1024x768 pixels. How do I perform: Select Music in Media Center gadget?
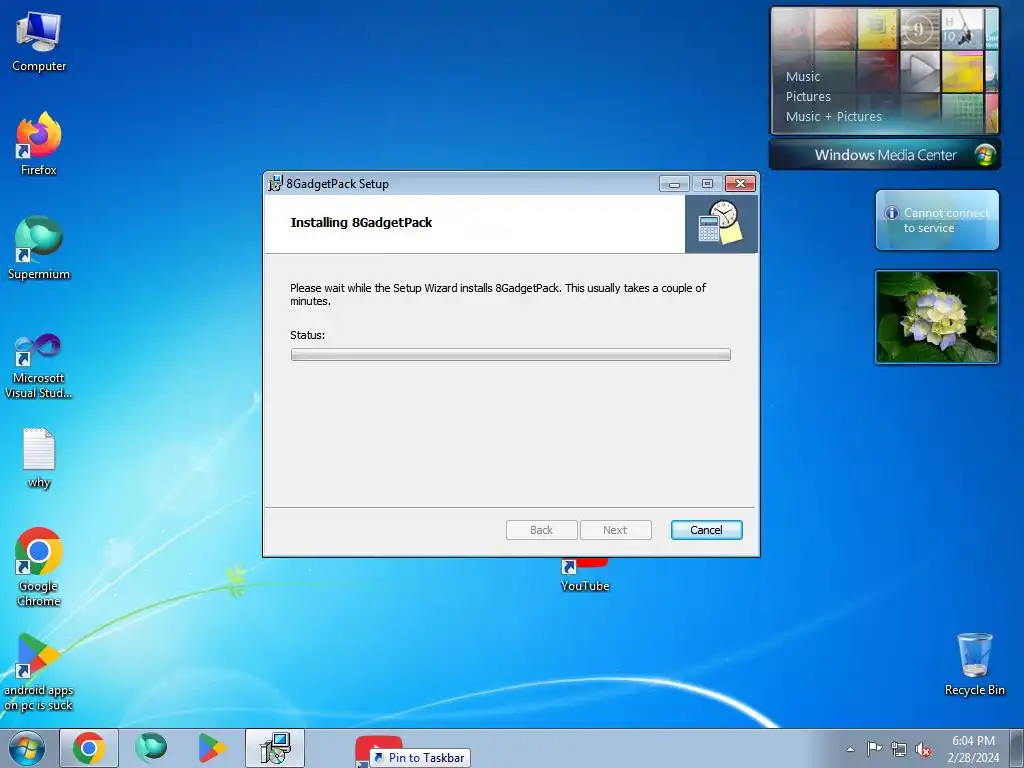(x=803, y=76)
